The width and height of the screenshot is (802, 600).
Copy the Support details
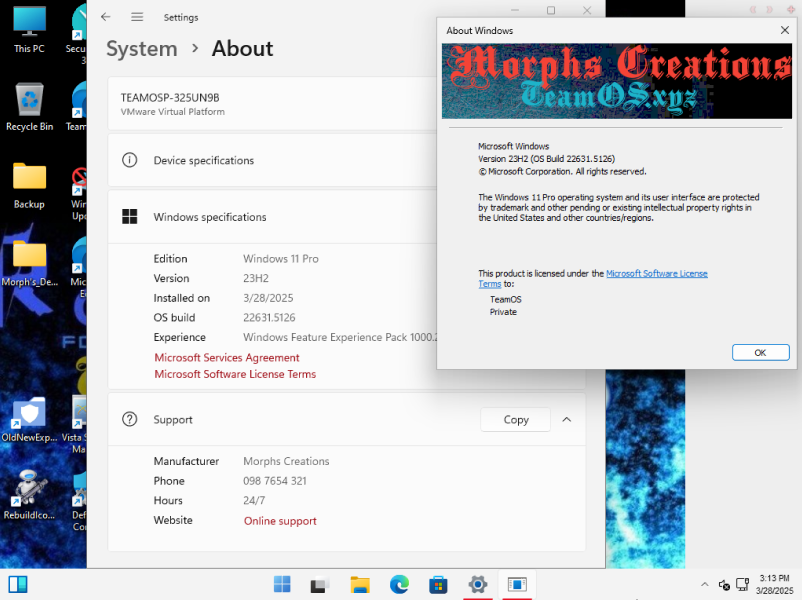516,419
